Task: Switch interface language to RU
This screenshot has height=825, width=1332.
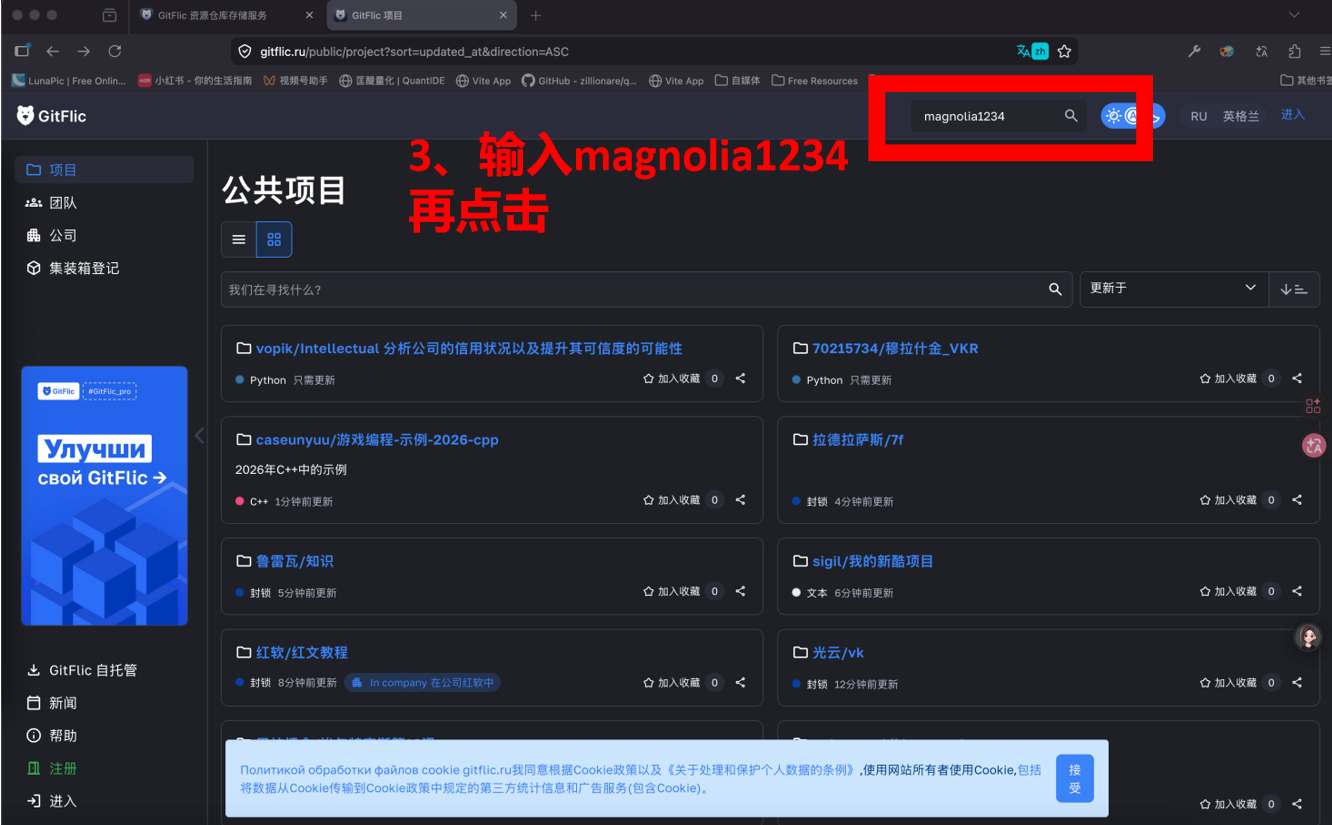Action: click(x=1198, y=115)
